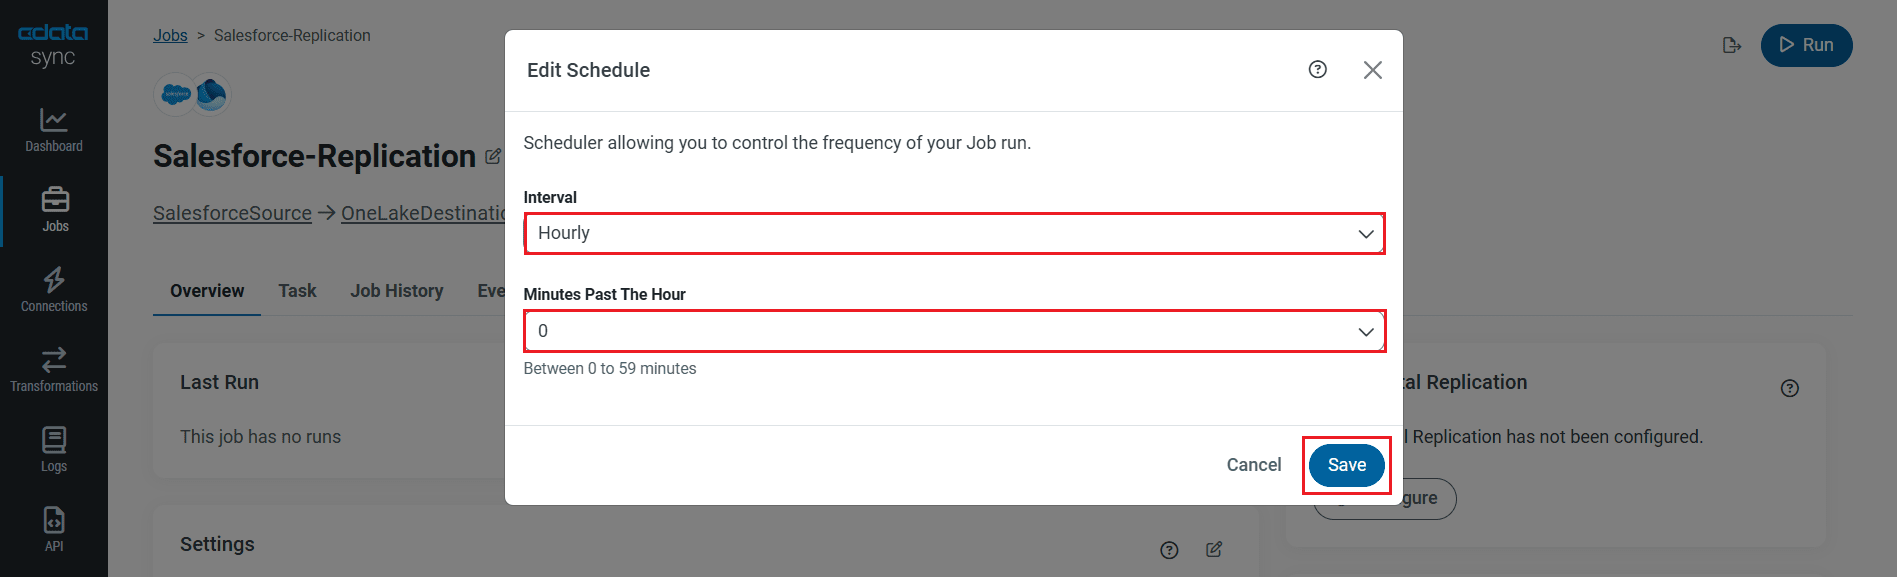Close the Edit Schedule dialog
The width and height of the screenshot is (1897, 577).
pyautogui.click(x=1372, y=69)
